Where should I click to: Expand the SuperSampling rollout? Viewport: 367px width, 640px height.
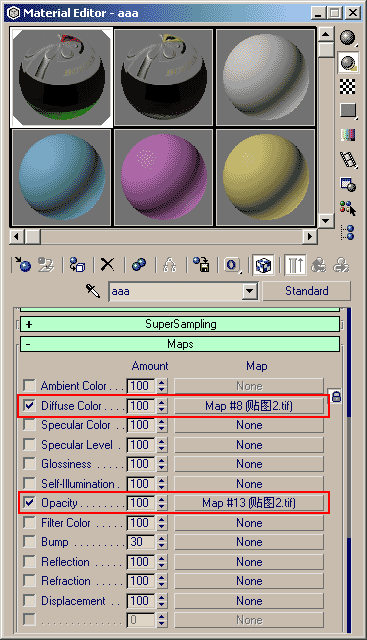(180, 324)
